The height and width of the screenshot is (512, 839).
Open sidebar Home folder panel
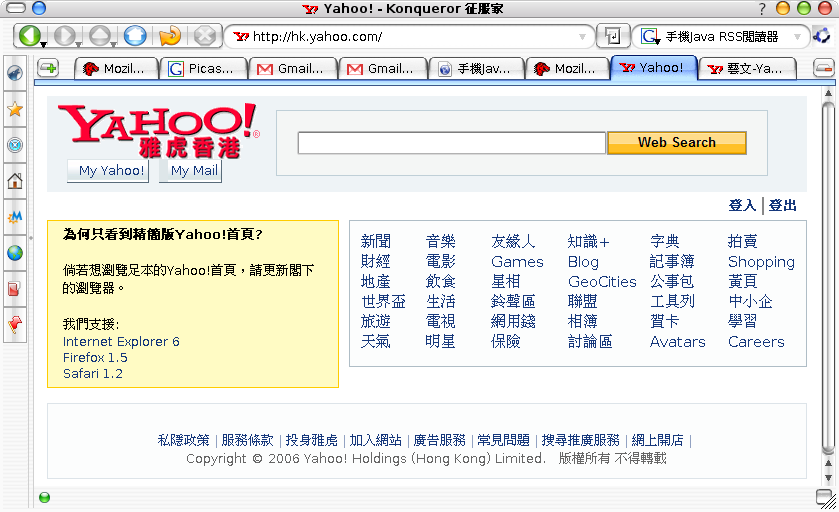pyautogui.click(x=15, y=181)
